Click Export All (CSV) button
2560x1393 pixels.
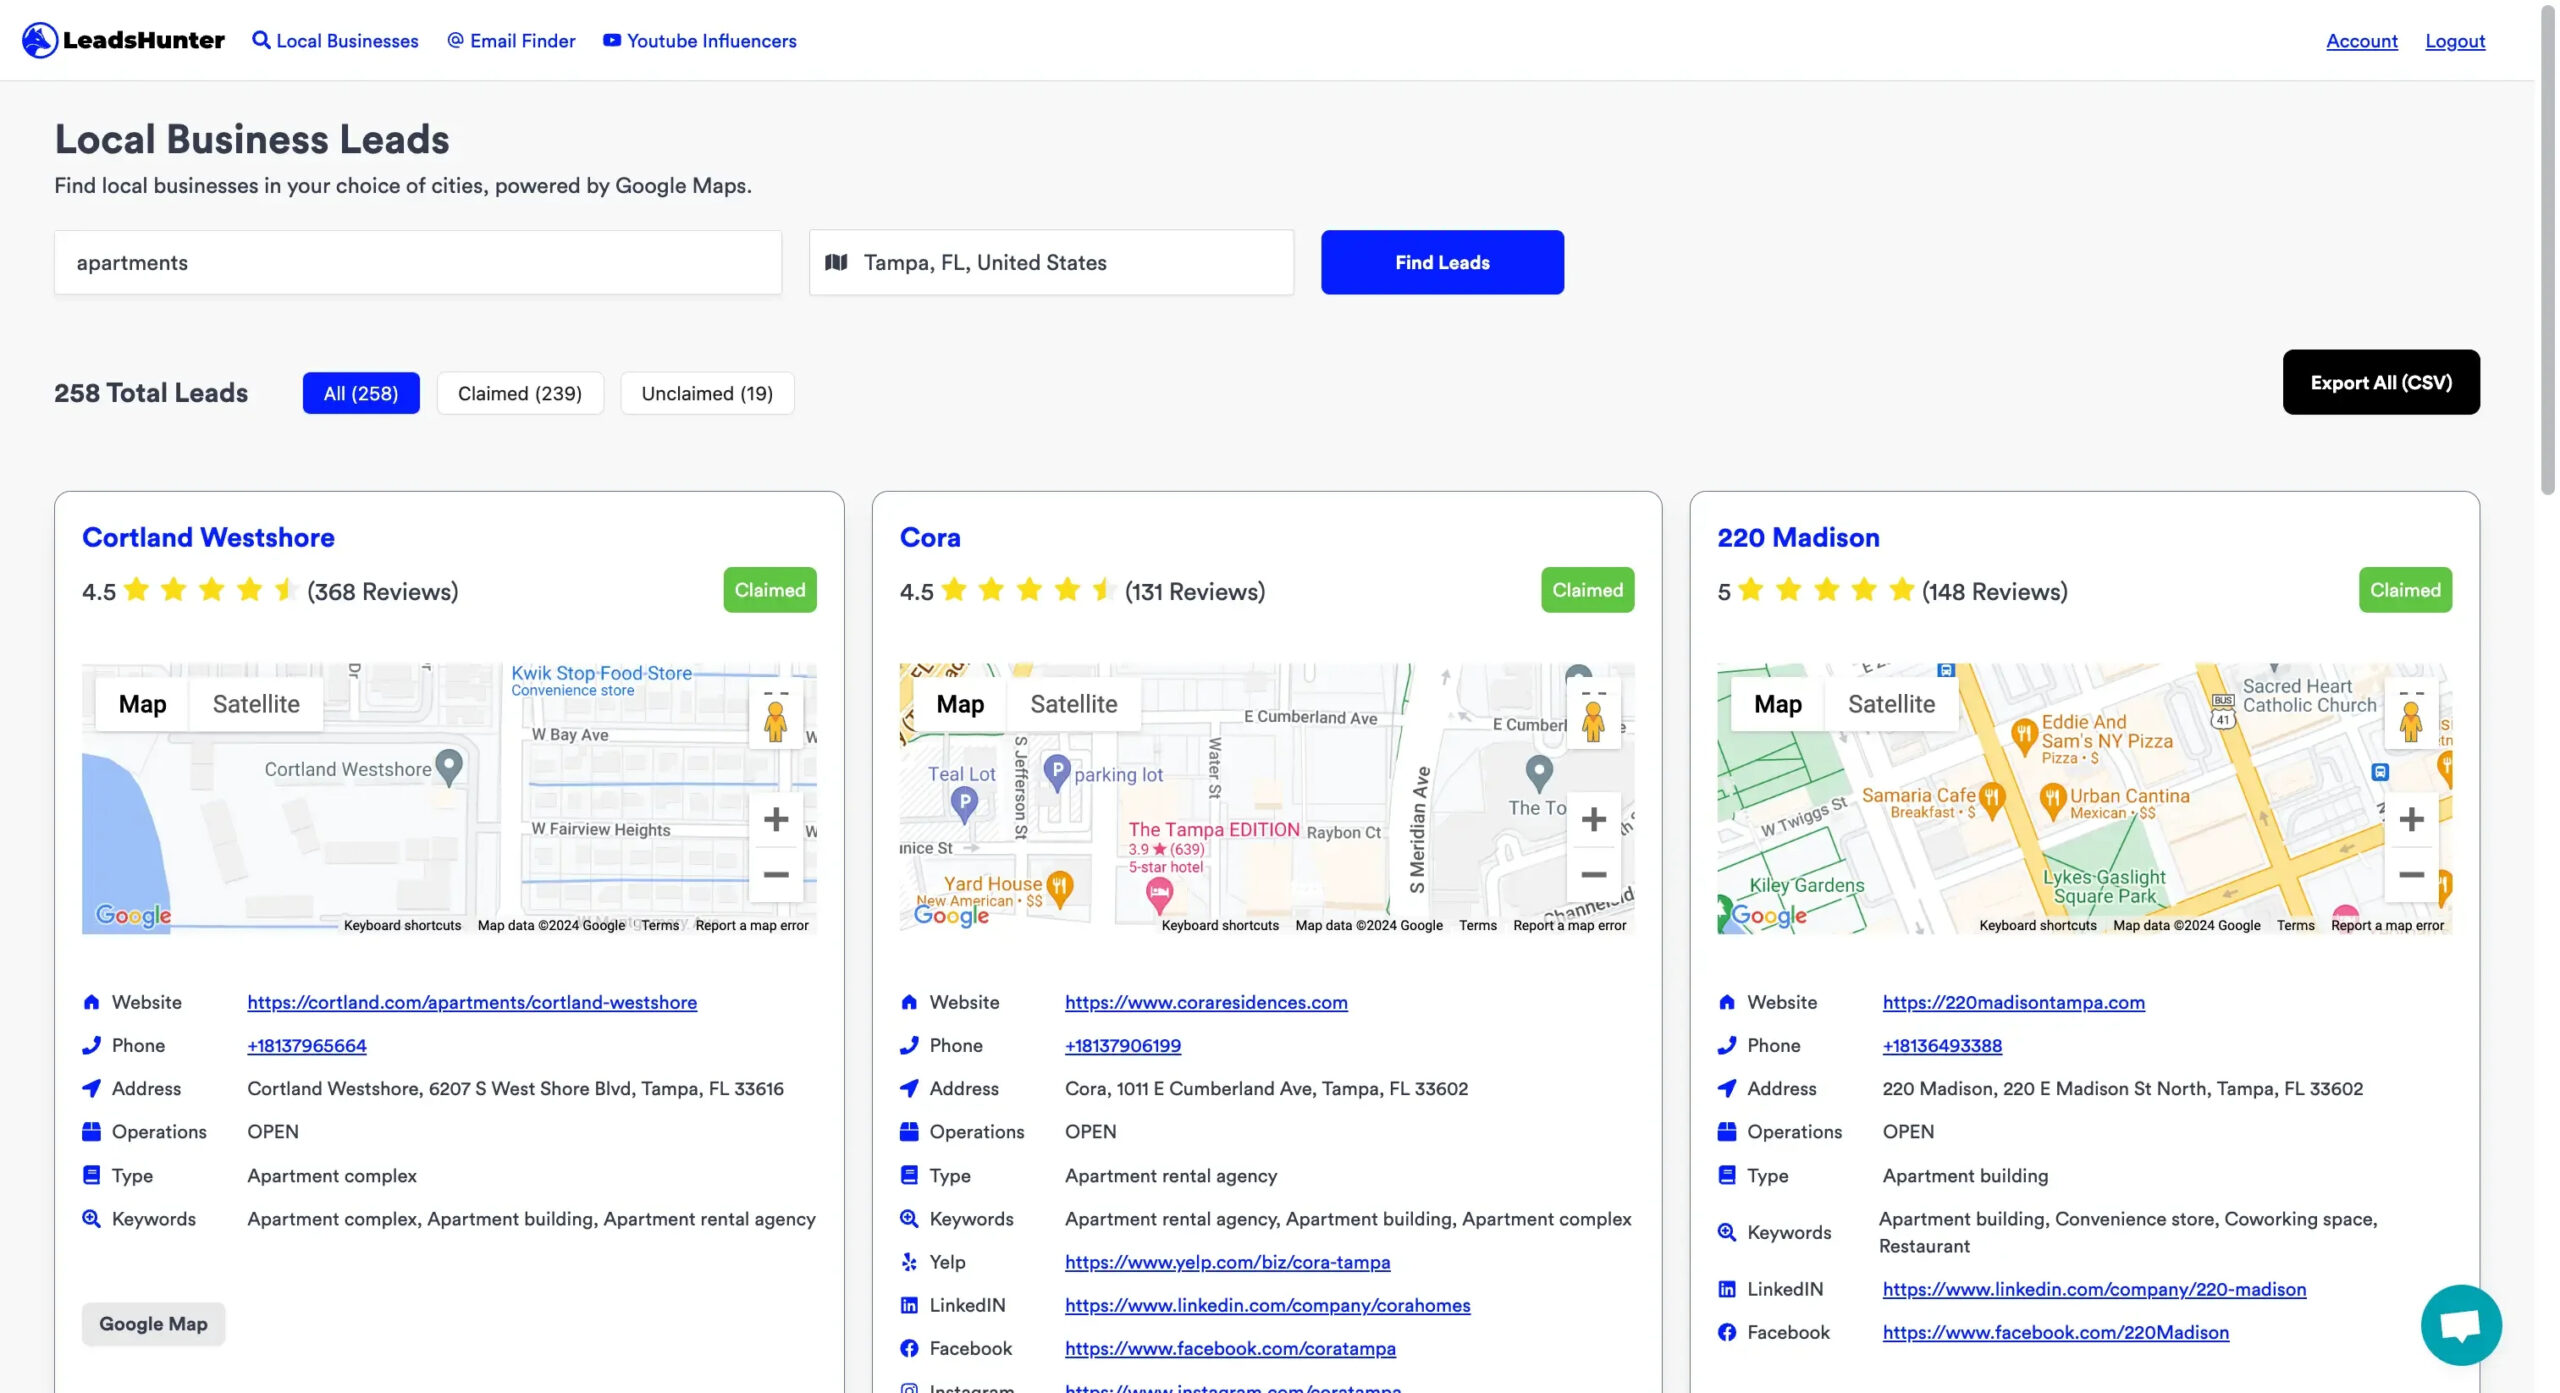click(x=2382, y=381)
